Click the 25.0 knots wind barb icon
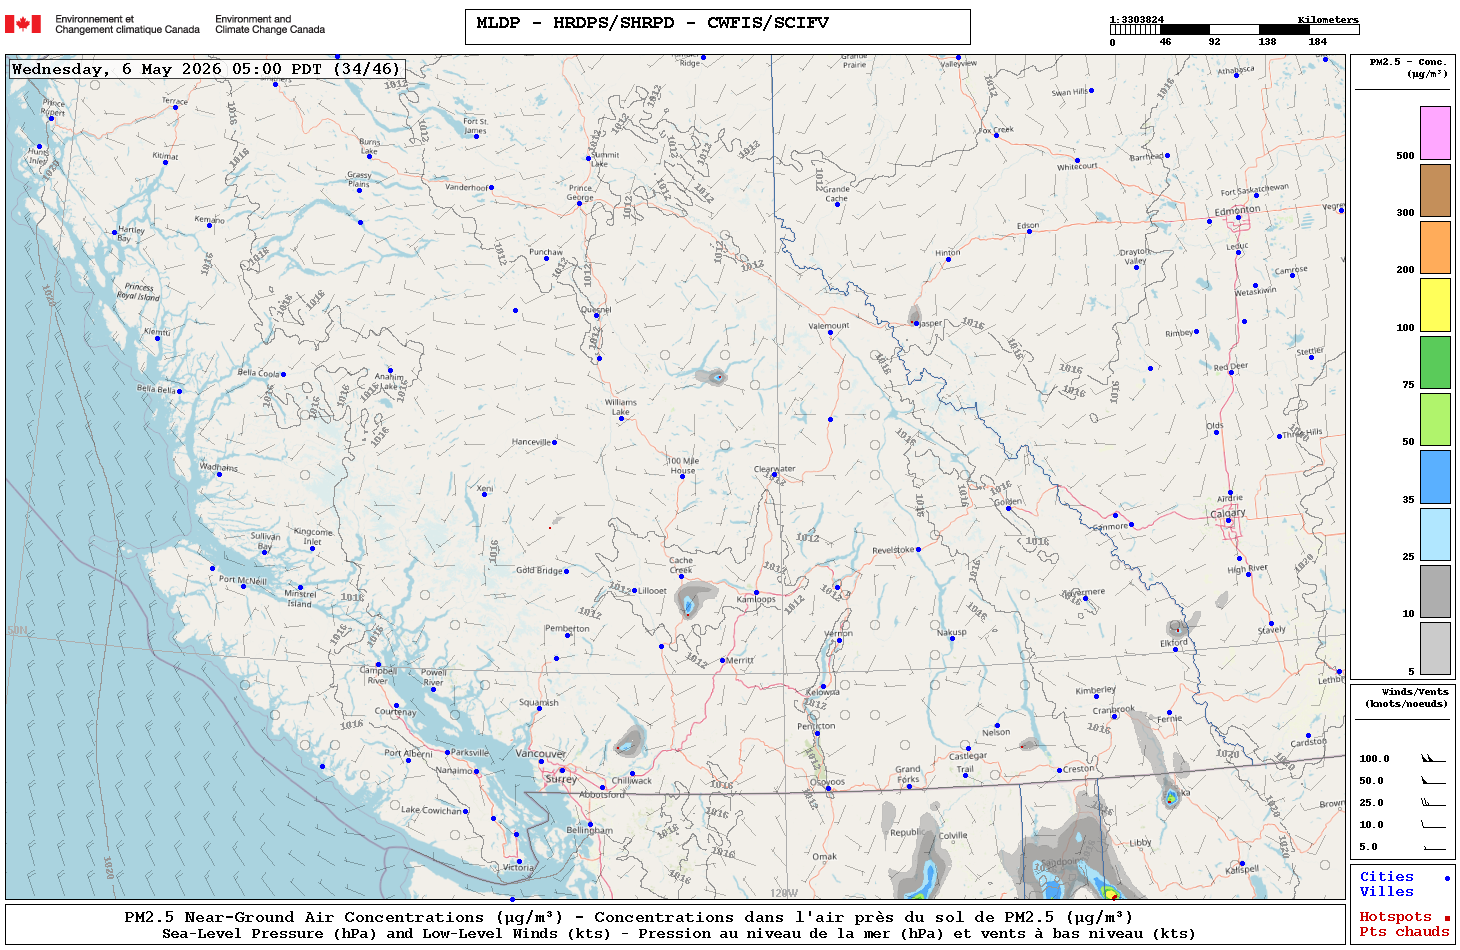Viewport: 1460px width, 950px height. (1432, 802)
